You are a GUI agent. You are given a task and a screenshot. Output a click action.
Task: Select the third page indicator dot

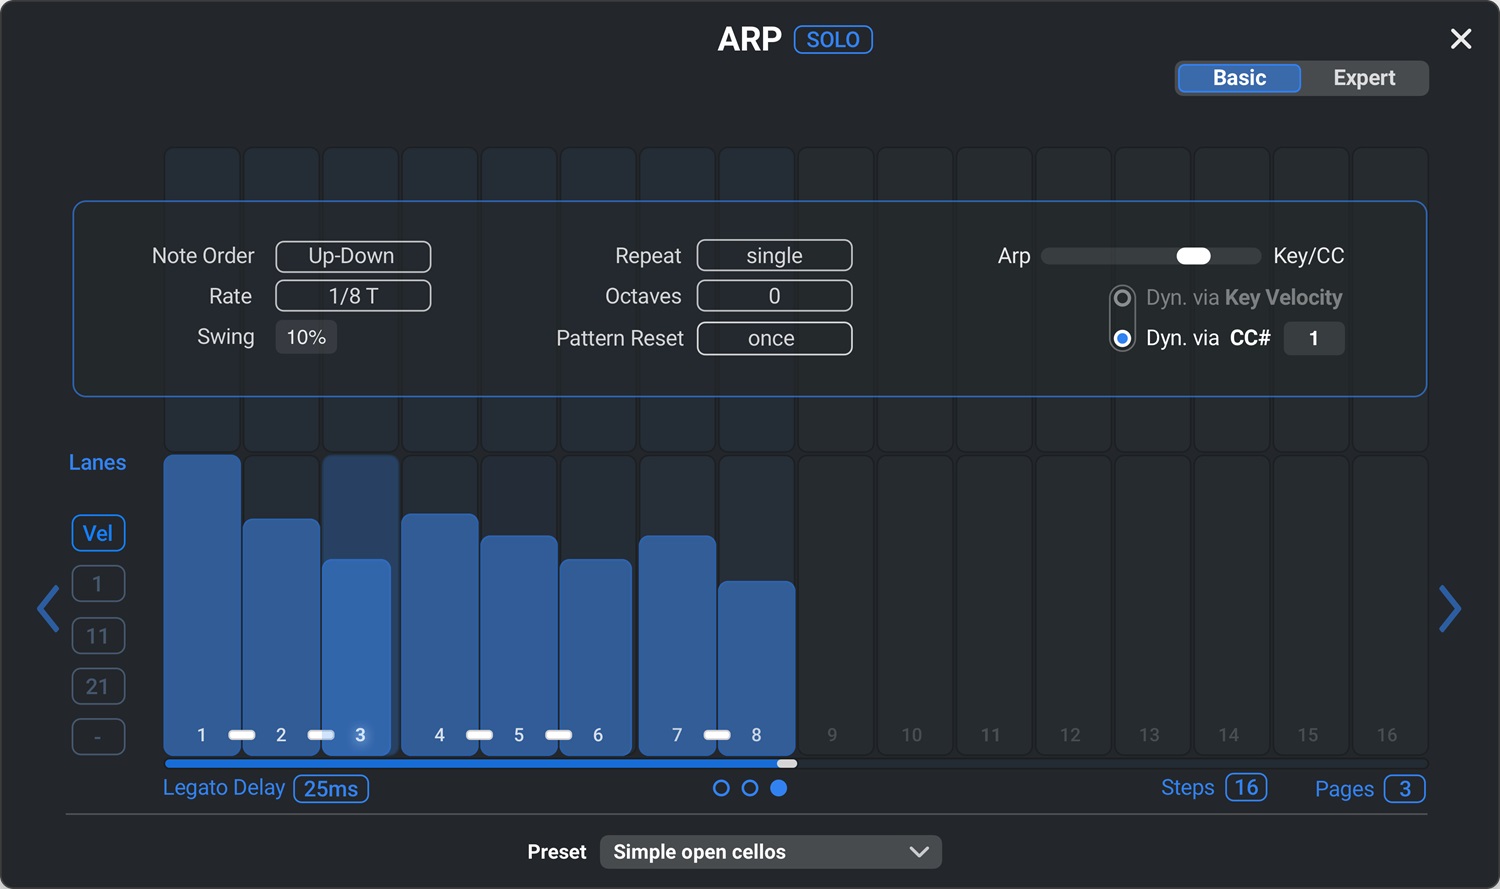pyautogui.click(x=779, y=788)
